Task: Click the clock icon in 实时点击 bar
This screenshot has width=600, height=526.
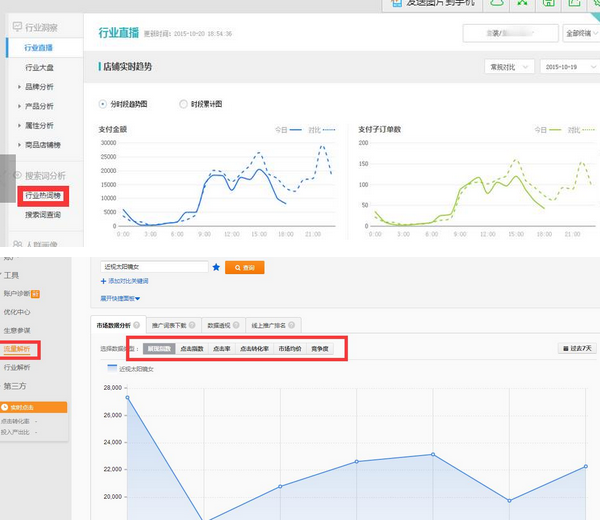Action: click(x=5, y=407)
